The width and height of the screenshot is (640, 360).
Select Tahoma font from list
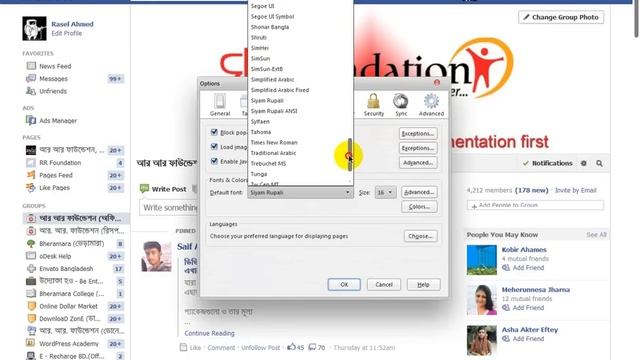click(x=261, y=132)
